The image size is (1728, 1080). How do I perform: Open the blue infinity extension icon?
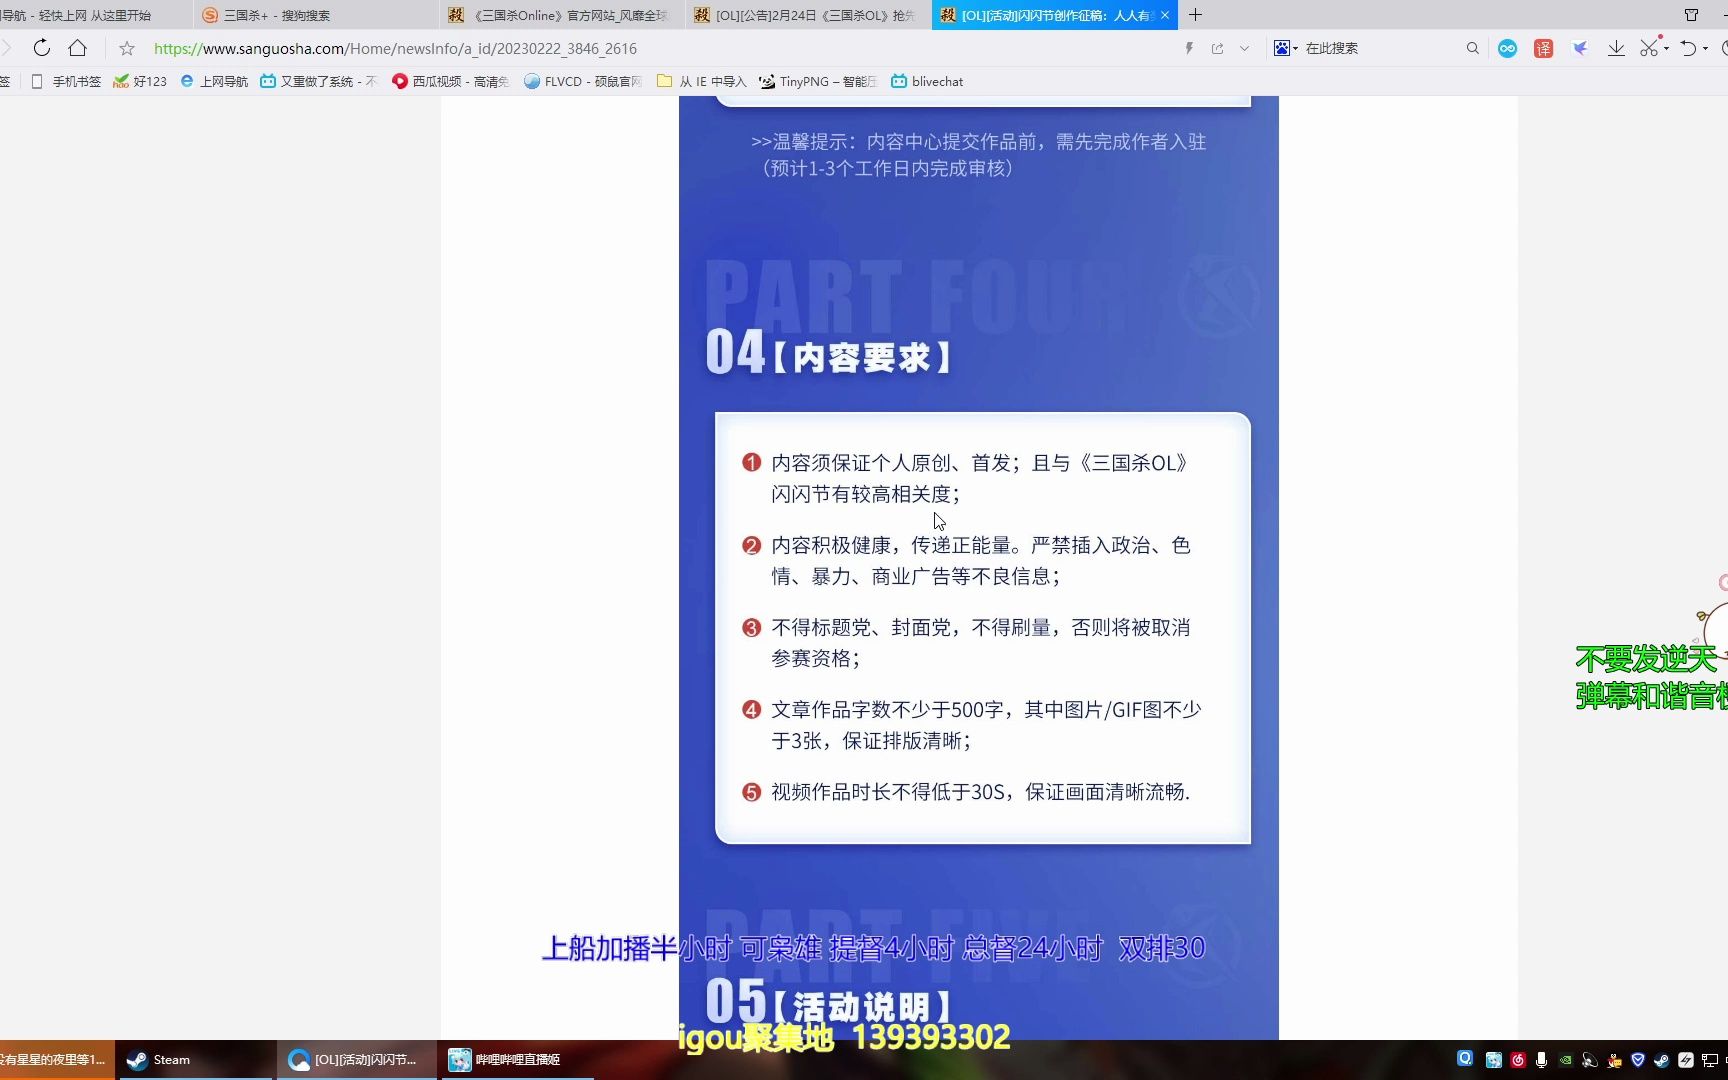[1507, 48]
